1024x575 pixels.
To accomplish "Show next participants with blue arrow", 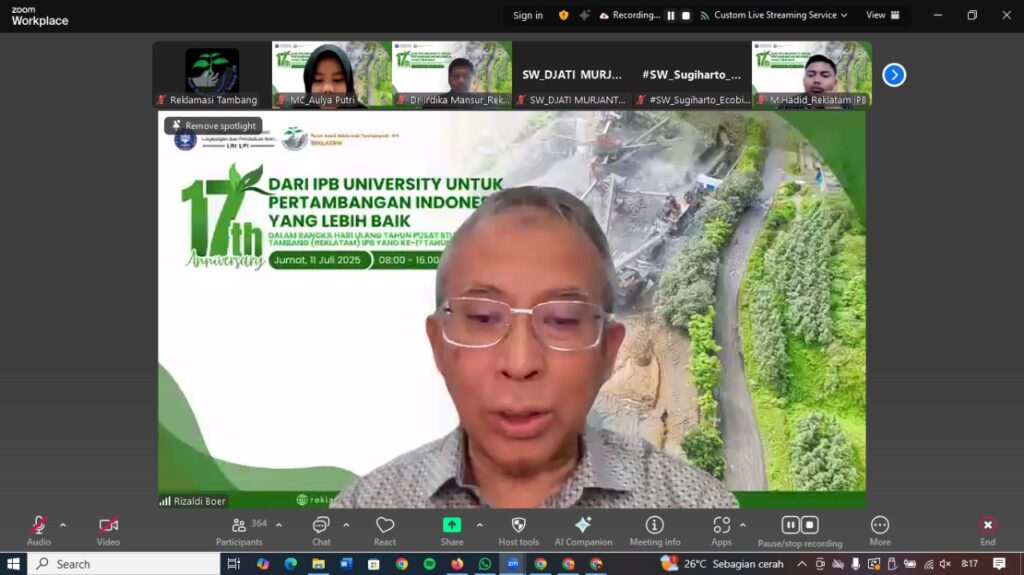I will click(894, 75).
